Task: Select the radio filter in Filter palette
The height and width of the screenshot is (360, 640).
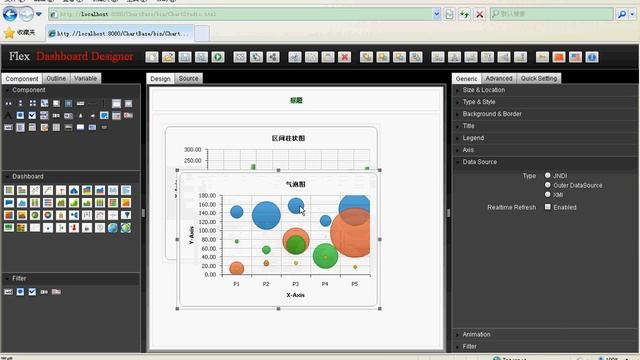Action: (20, 292)
